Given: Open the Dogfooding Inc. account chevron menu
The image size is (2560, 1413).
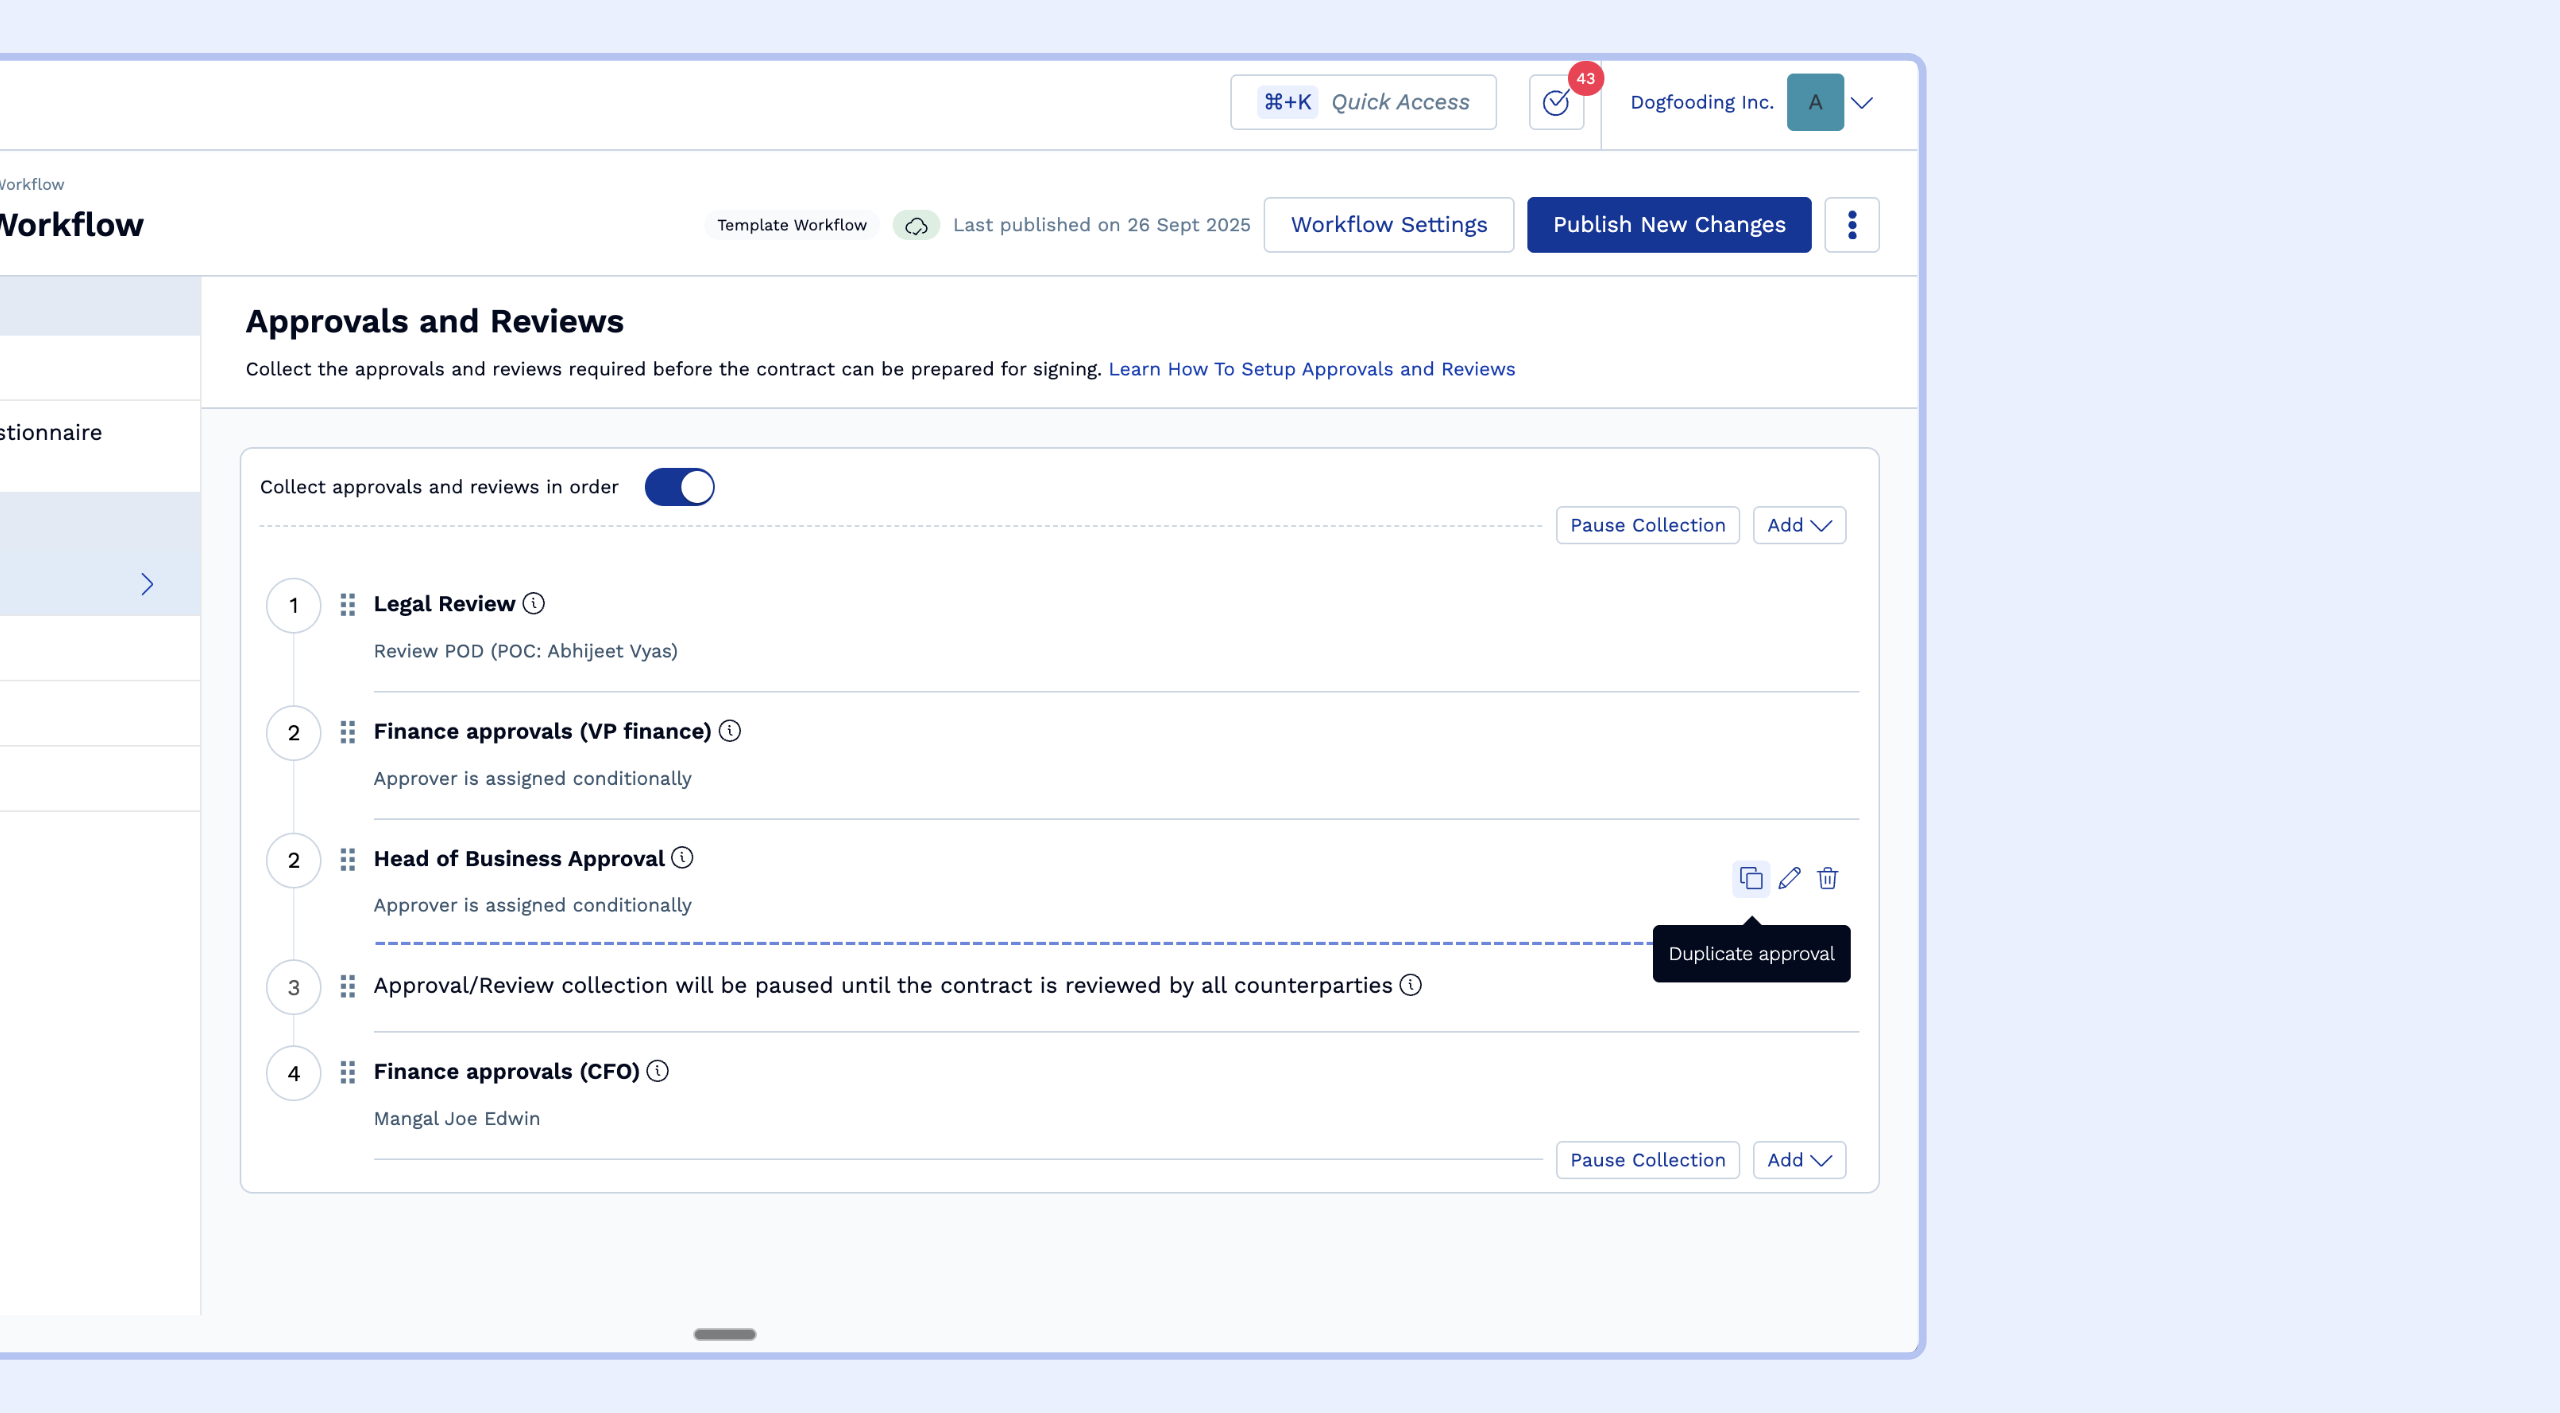Looking at the screenshot, I should tap(1861, 102).
